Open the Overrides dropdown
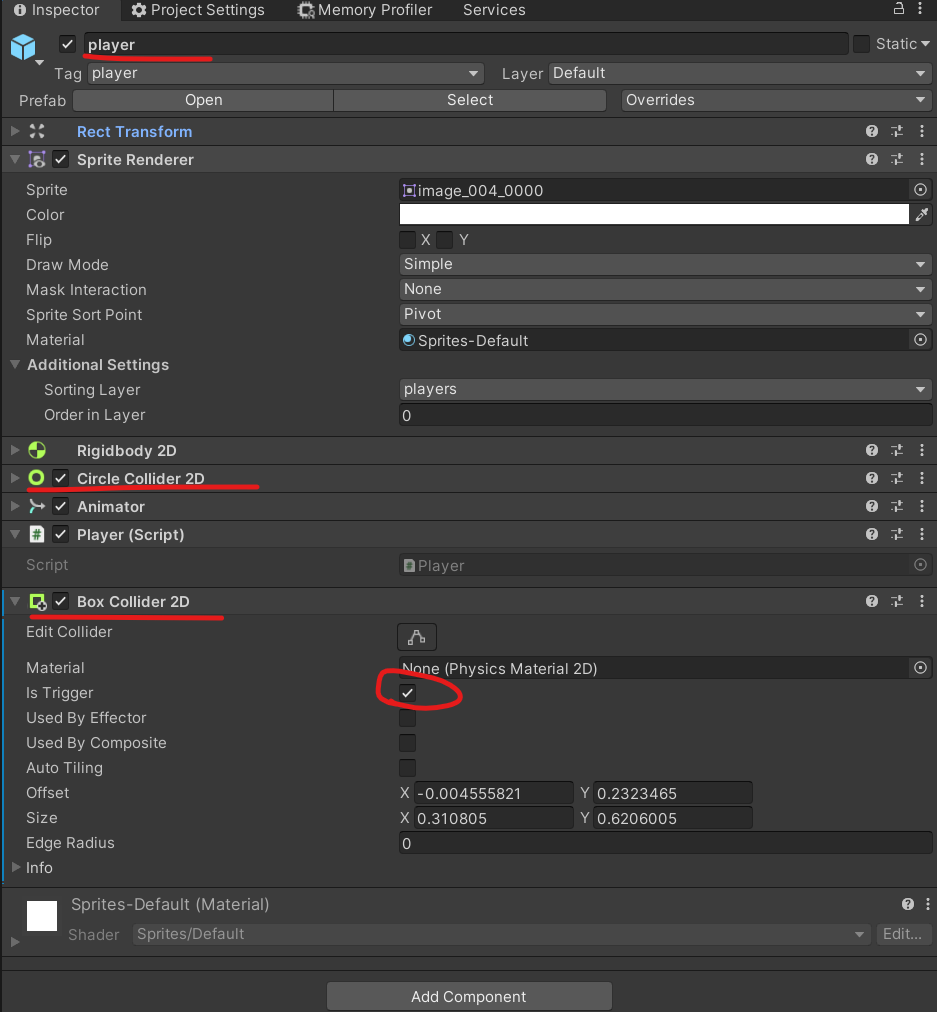The image size is (937, 1012). pyautogui.click(x=776, y=100)
